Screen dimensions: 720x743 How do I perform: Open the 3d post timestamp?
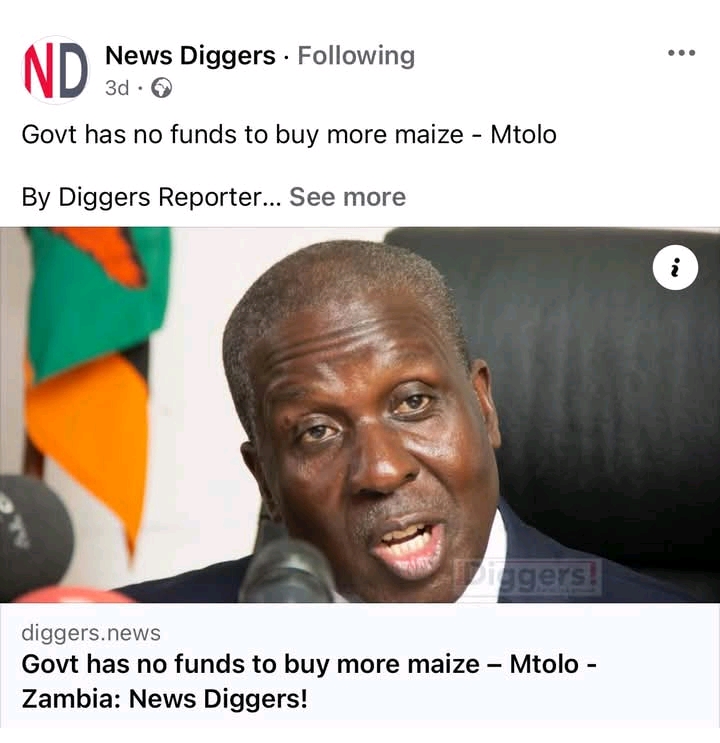[x=117, y=88]
